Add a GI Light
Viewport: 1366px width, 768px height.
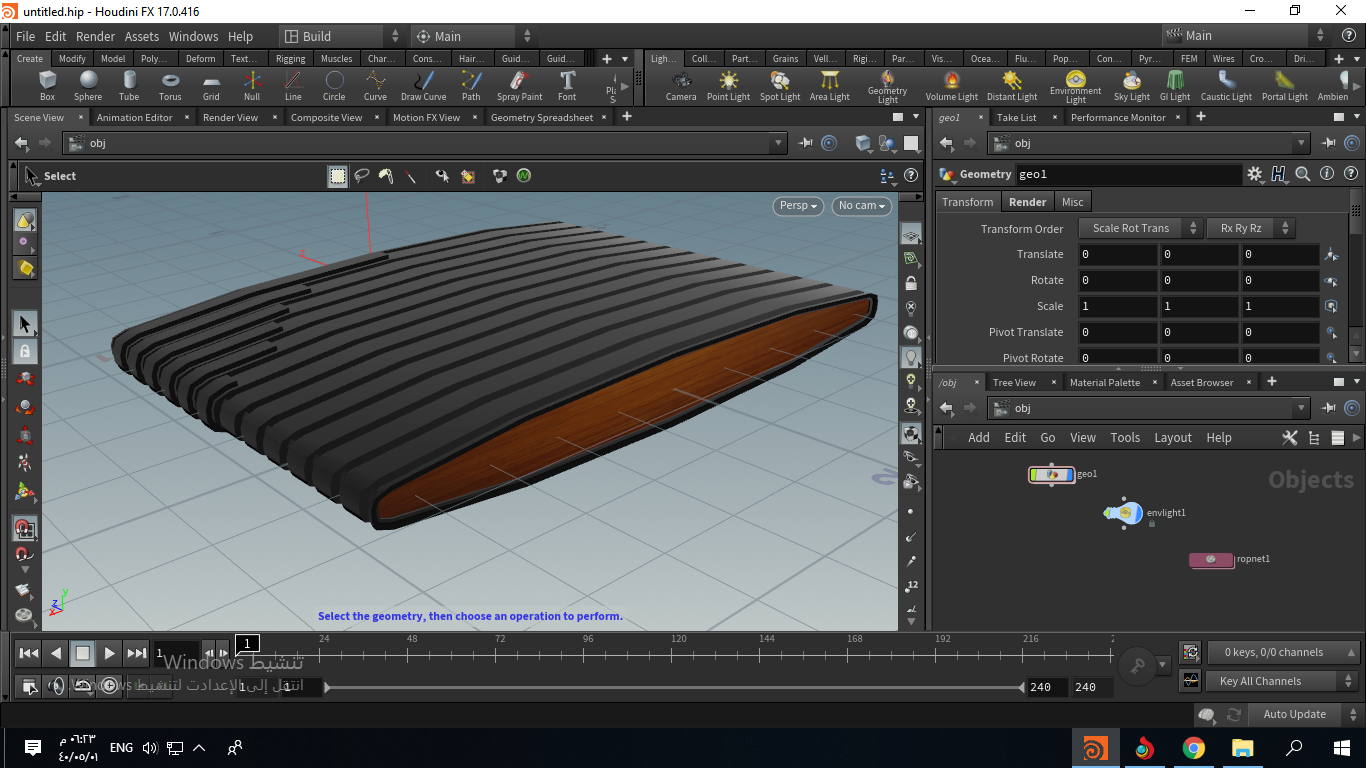(1175, 85)
